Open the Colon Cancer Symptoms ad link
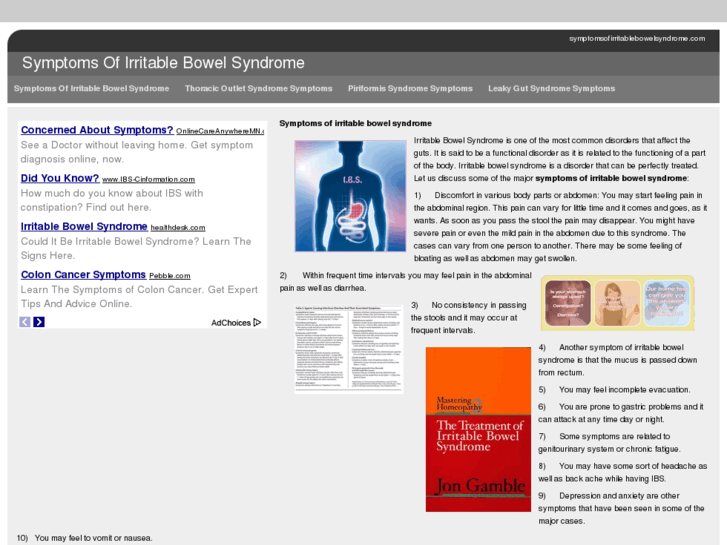This screenshot has height=545, width=727. tap(83, 275)
